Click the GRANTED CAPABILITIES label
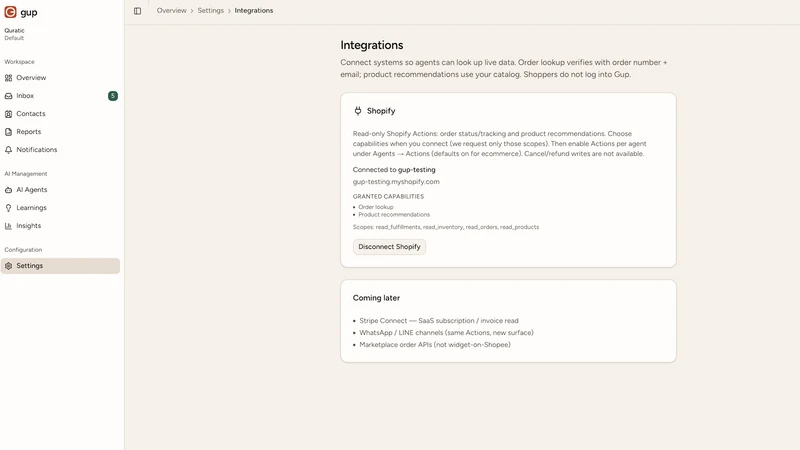 [388, 196]
